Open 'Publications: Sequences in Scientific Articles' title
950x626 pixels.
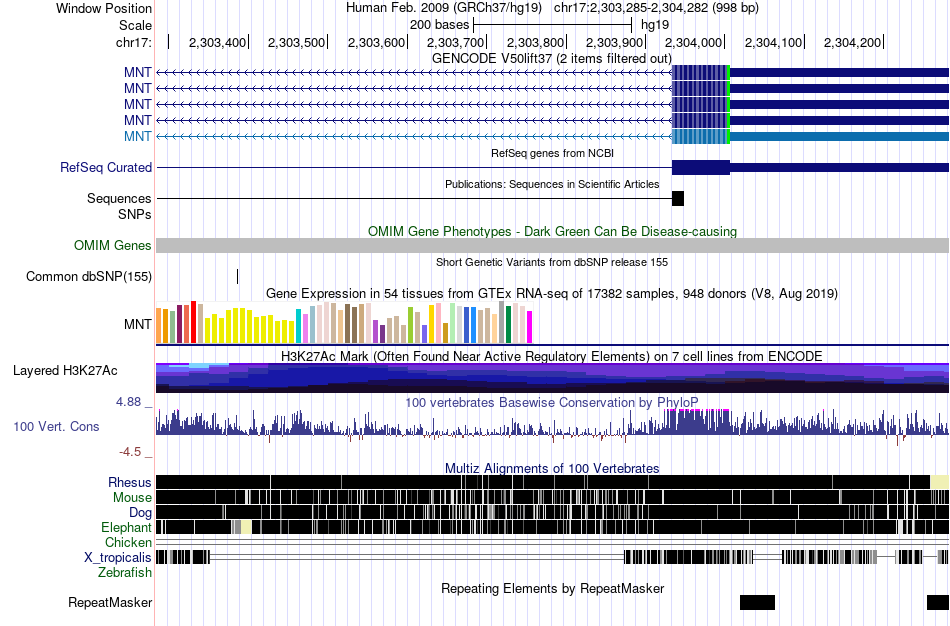tap(552, 184)
